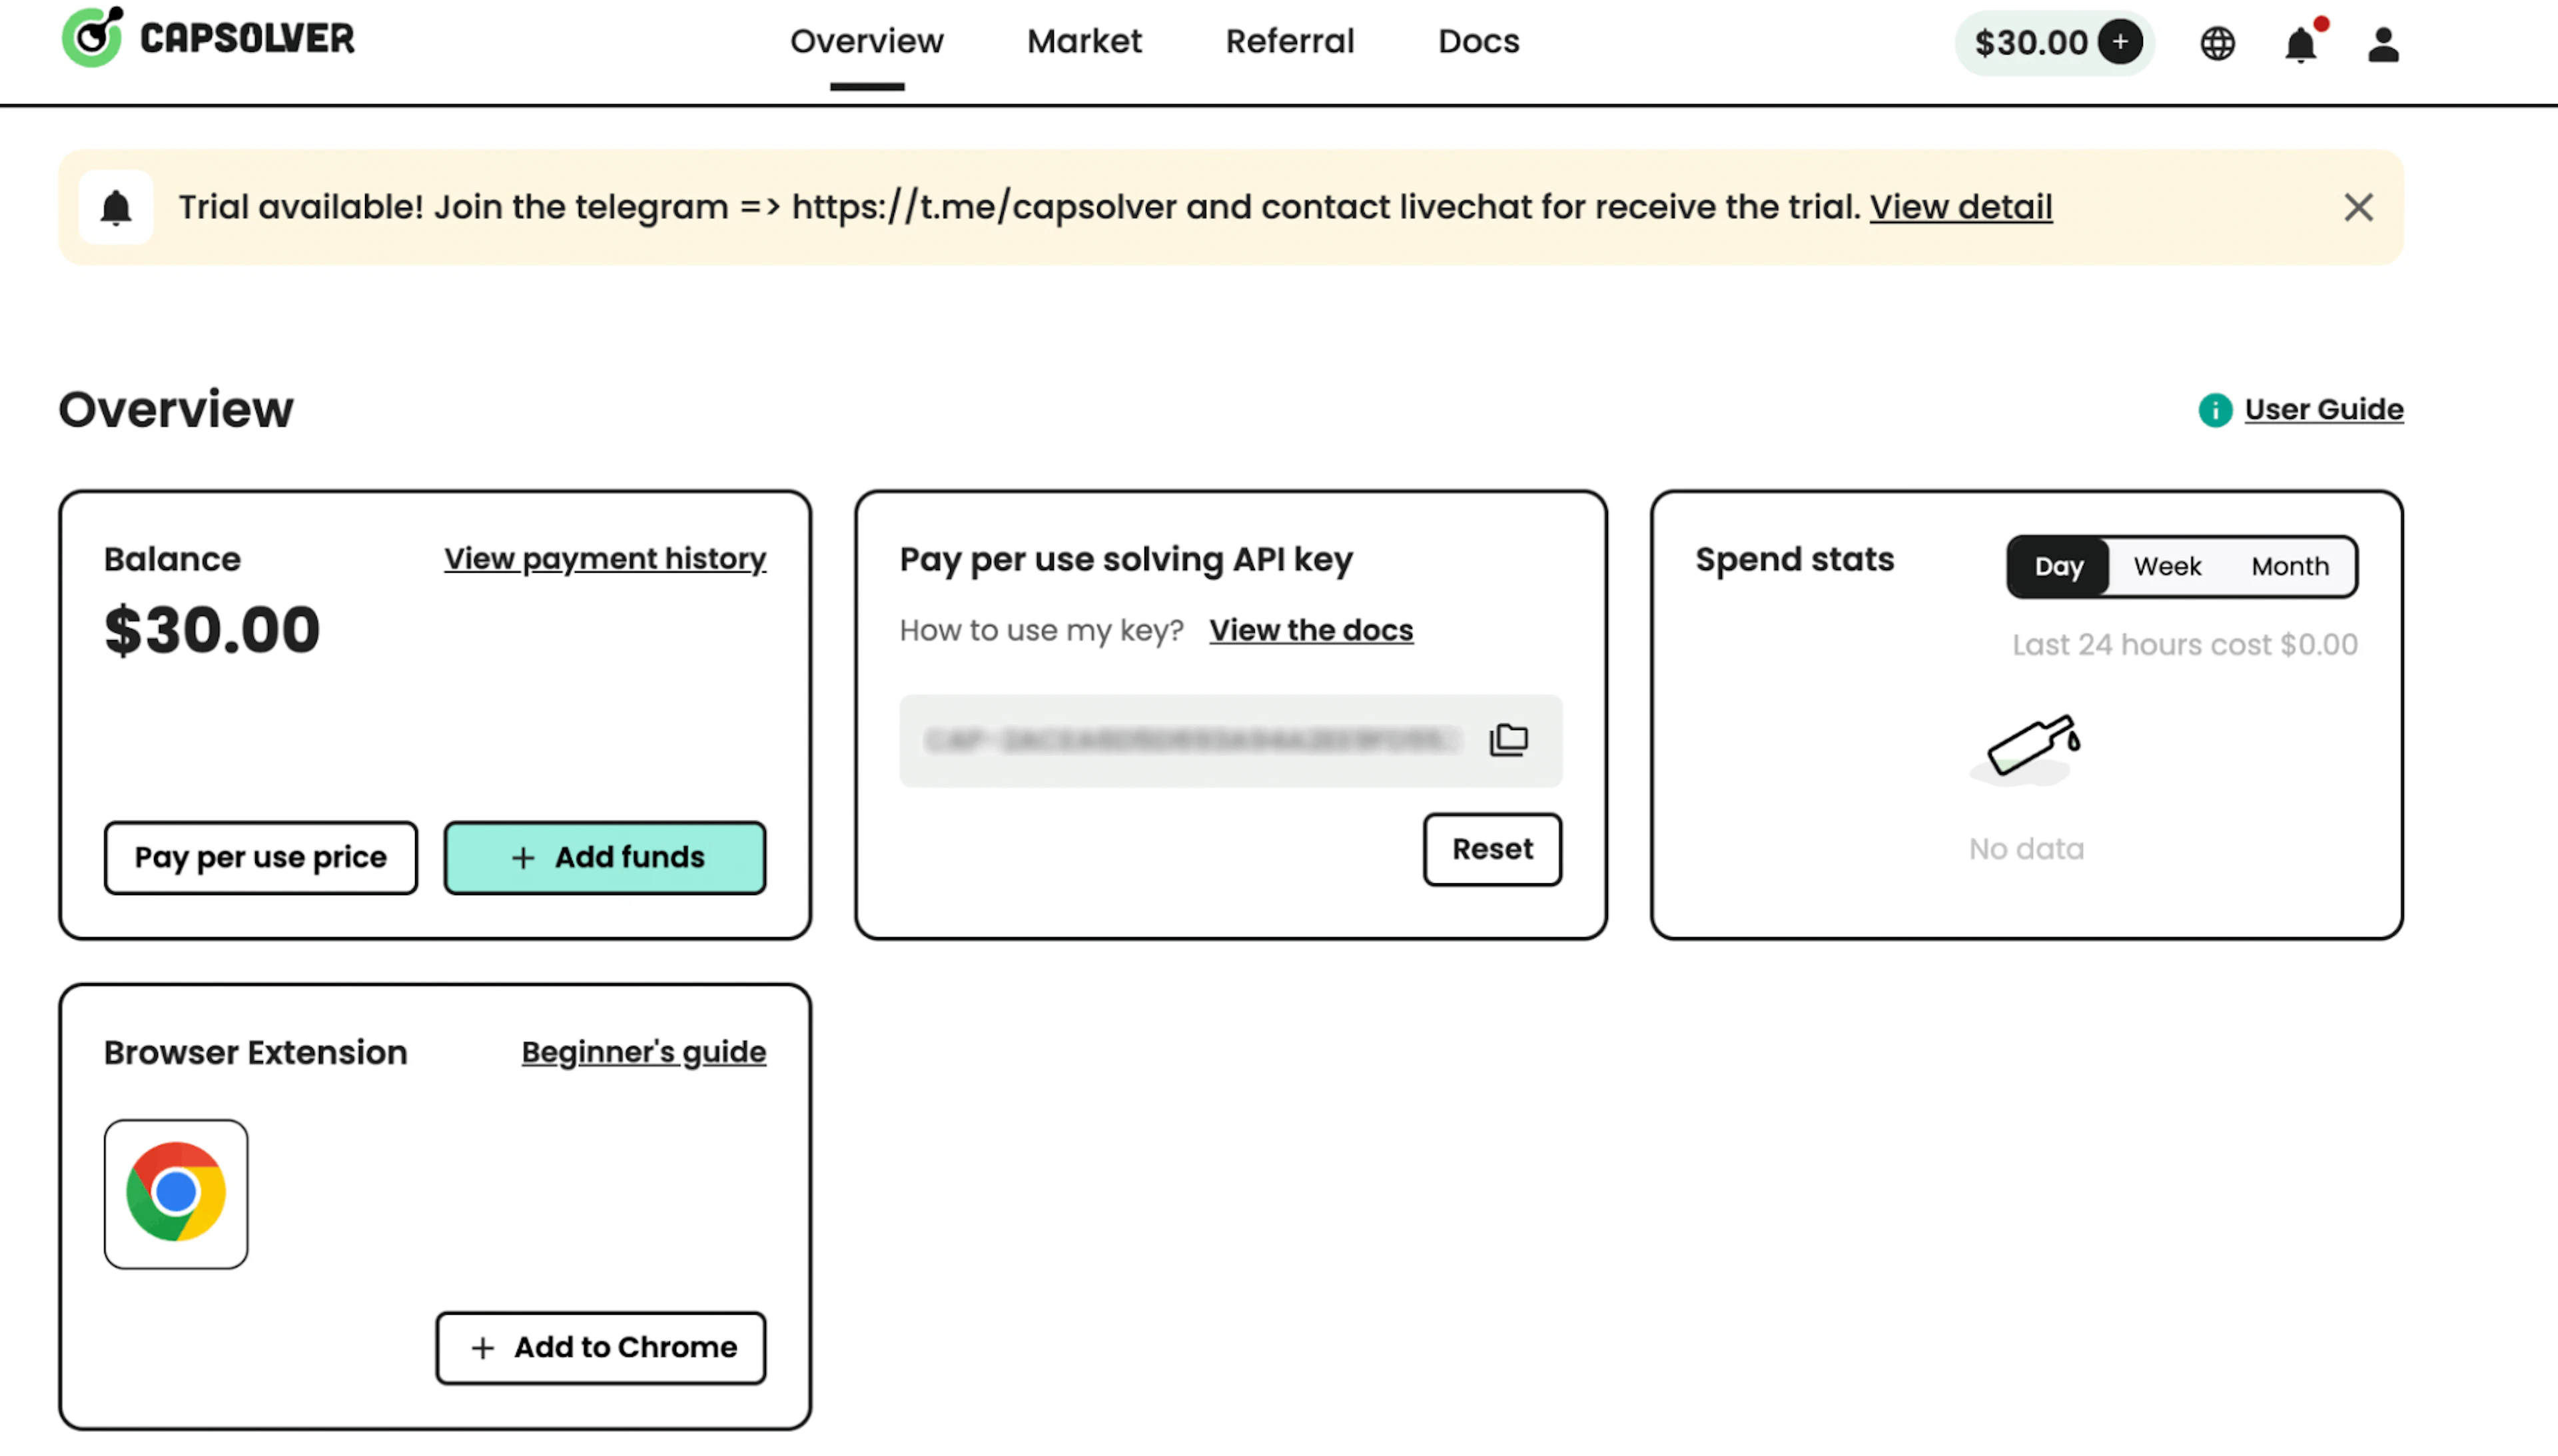Screen dimensions: 2558x1456
Task: Open the User Guide link
Action: 2324,409
